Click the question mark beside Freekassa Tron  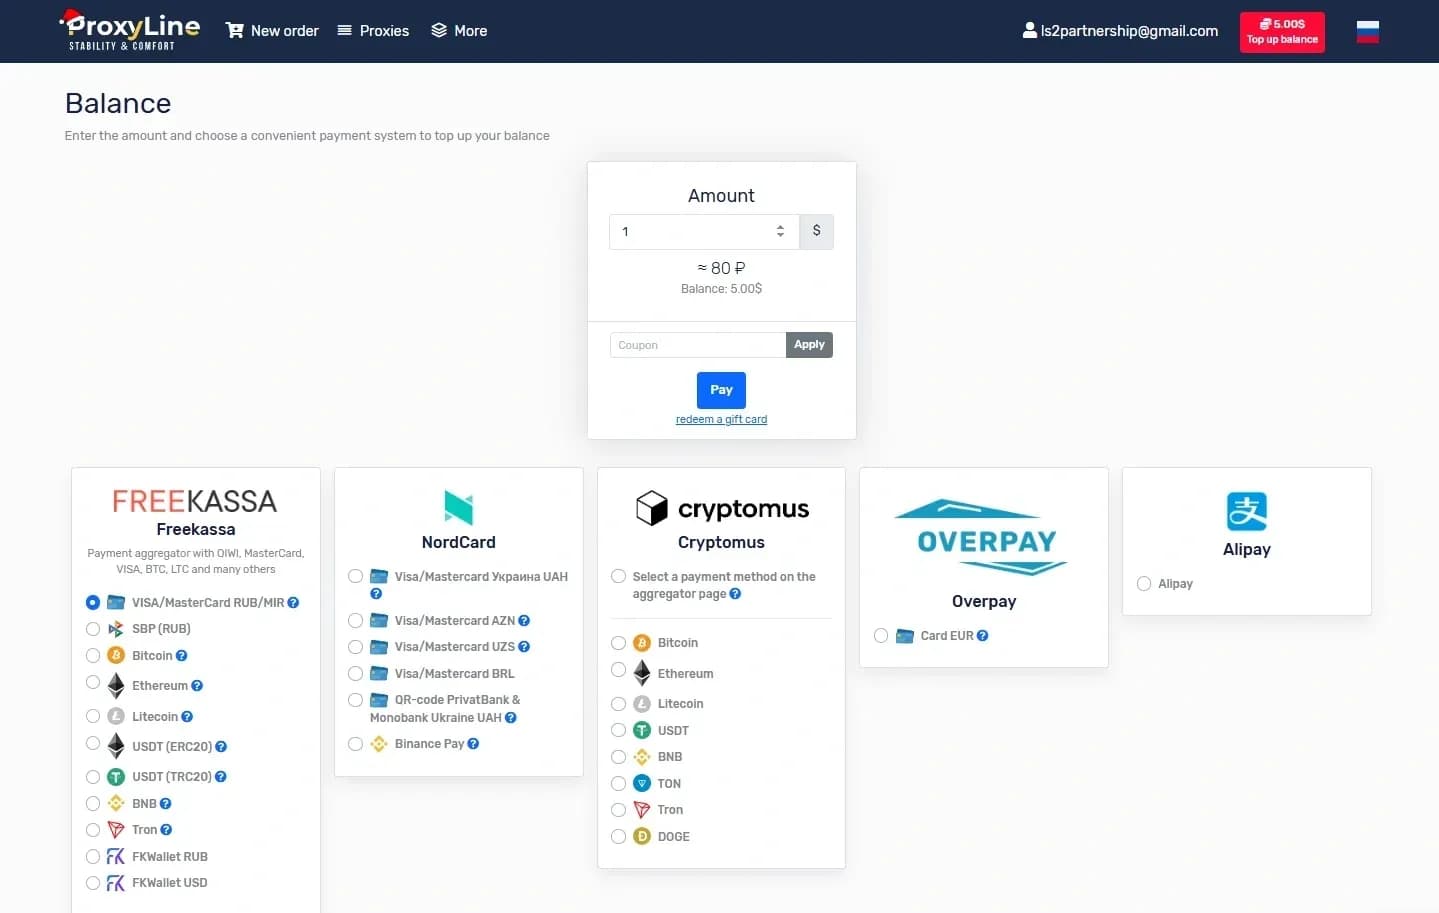[166, 830]
